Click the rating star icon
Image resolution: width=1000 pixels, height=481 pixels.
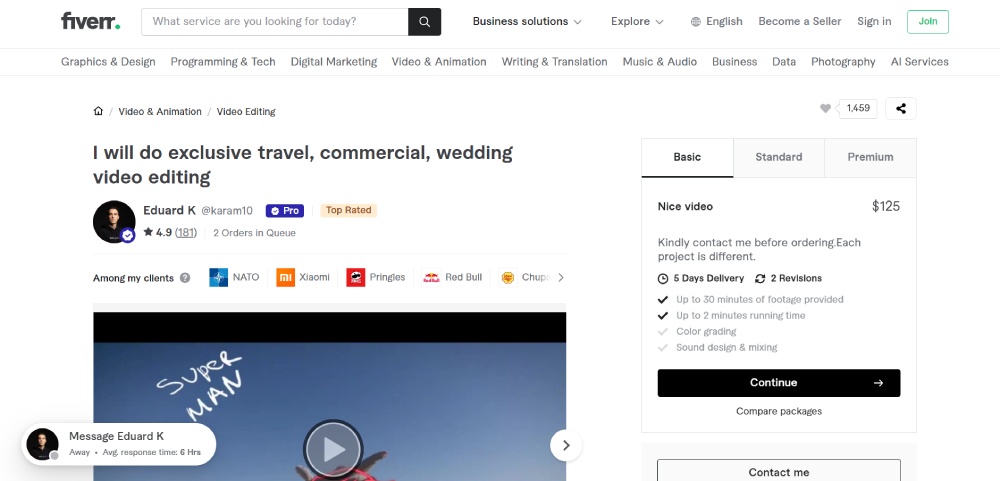148,232
